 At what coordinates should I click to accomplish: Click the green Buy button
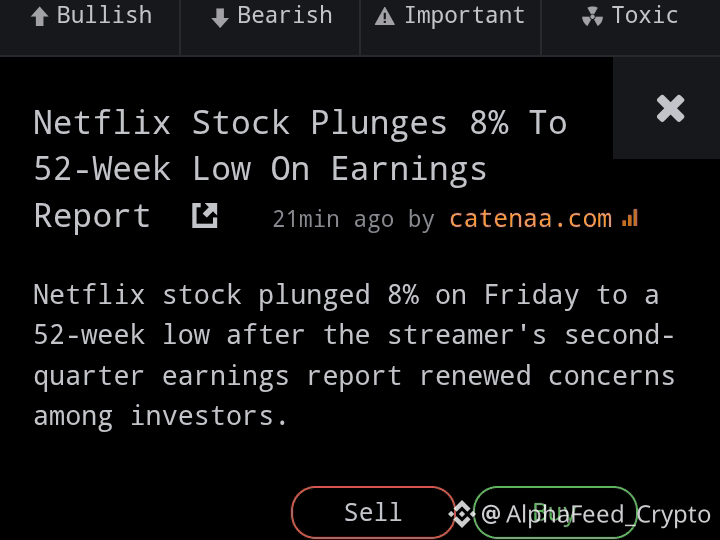(x=555, y=512)
